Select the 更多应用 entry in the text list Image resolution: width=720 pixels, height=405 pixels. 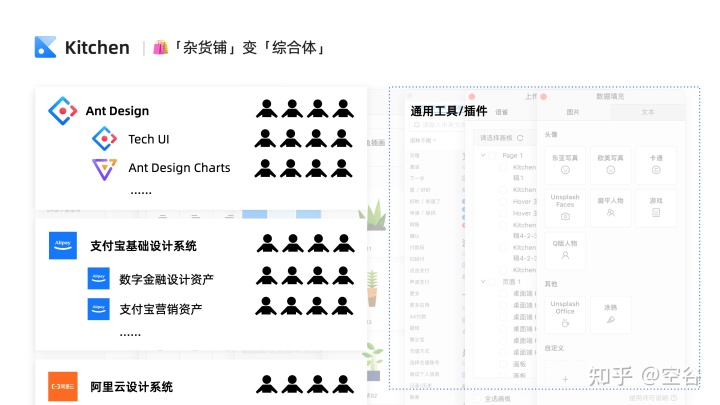click(419, 305)
